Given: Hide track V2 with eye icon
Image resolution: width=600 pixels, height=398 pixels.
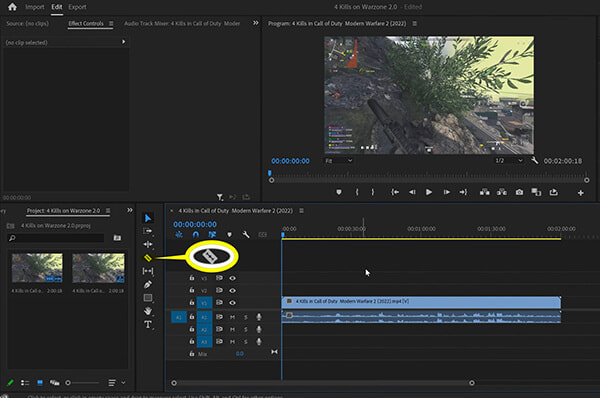Looking at the screenshot, I should point(232,290).
